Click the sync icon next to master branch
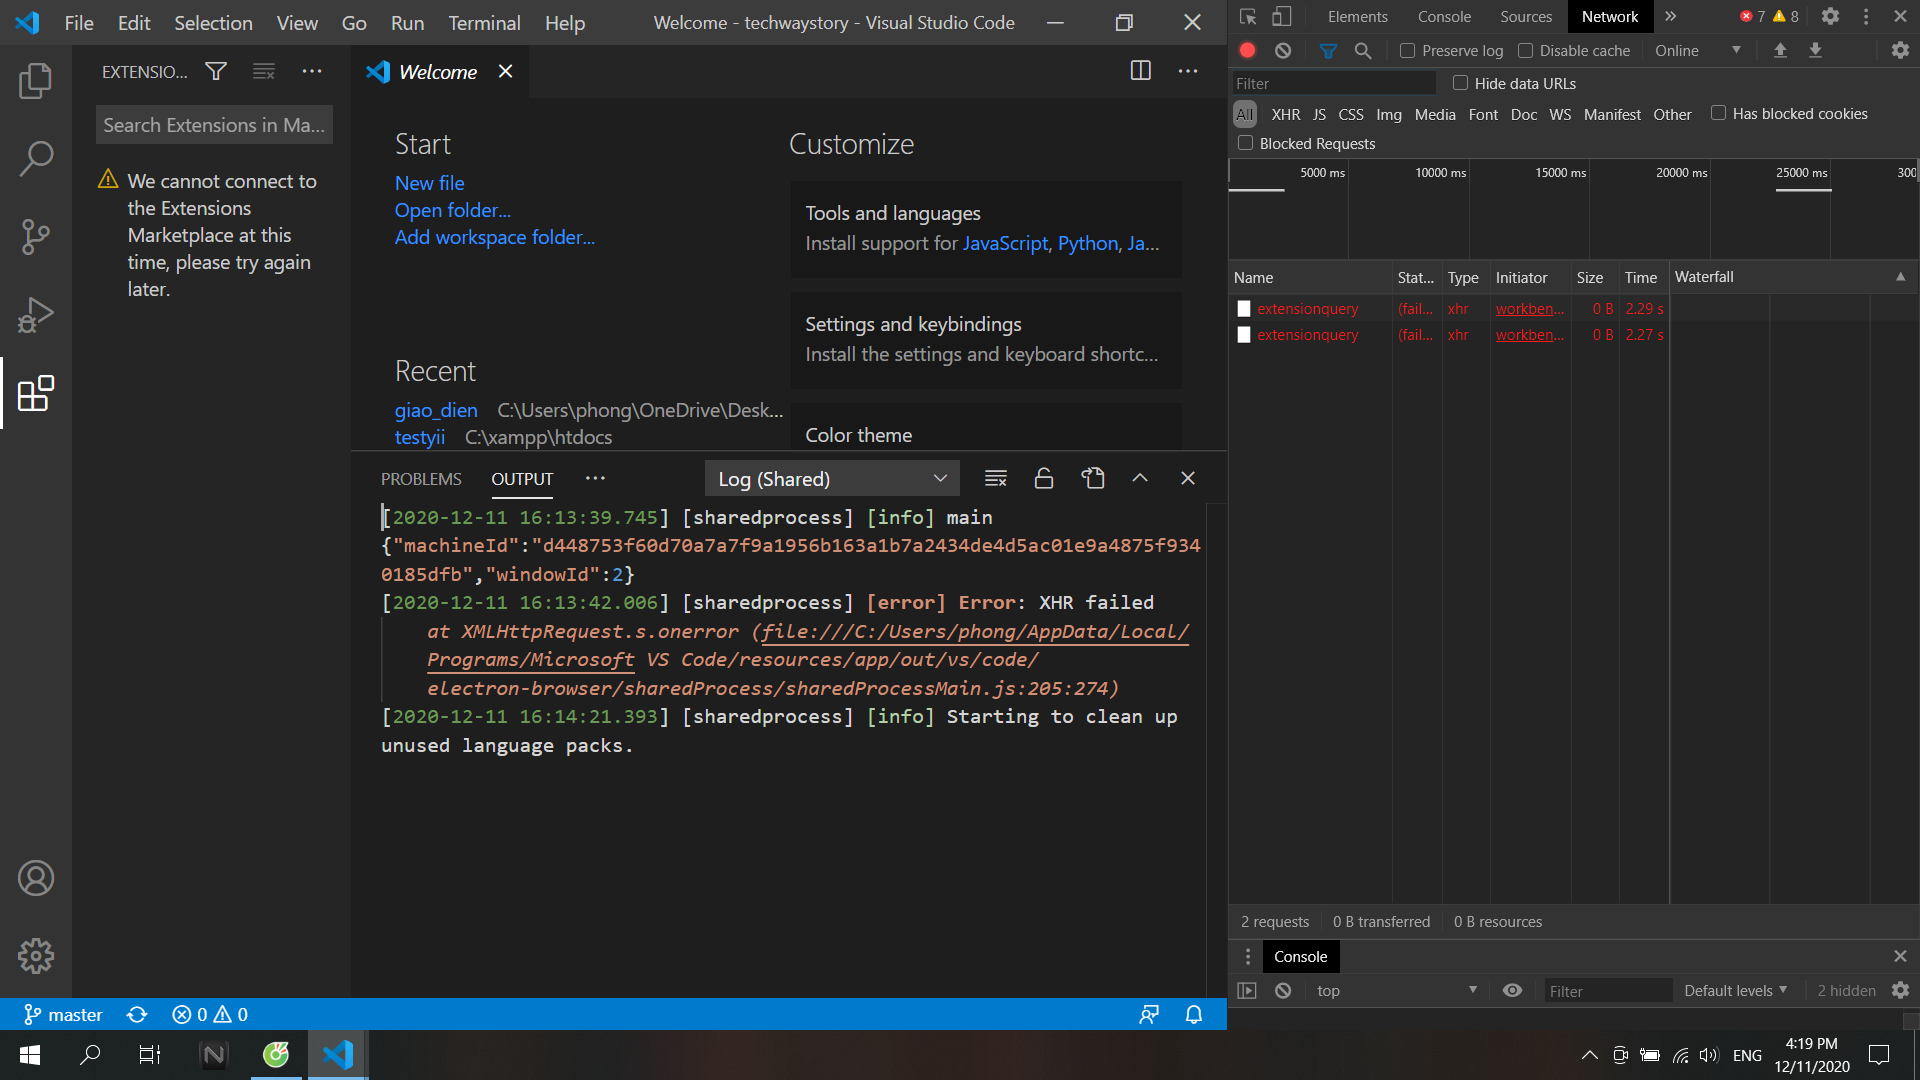This screenshot has width=1920, height=1080. click(x=137, y=1014)
